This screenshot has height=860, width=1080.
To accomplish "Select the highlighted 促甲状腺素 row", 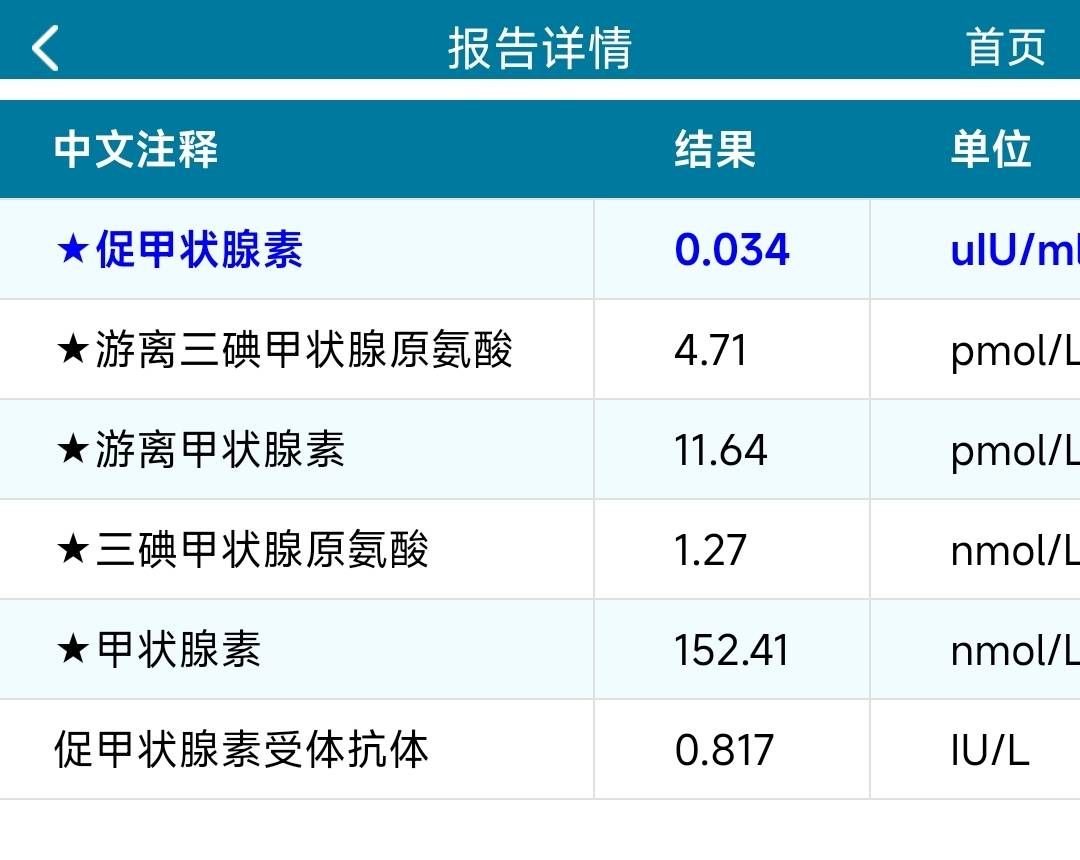I will [x=300, y=249].
